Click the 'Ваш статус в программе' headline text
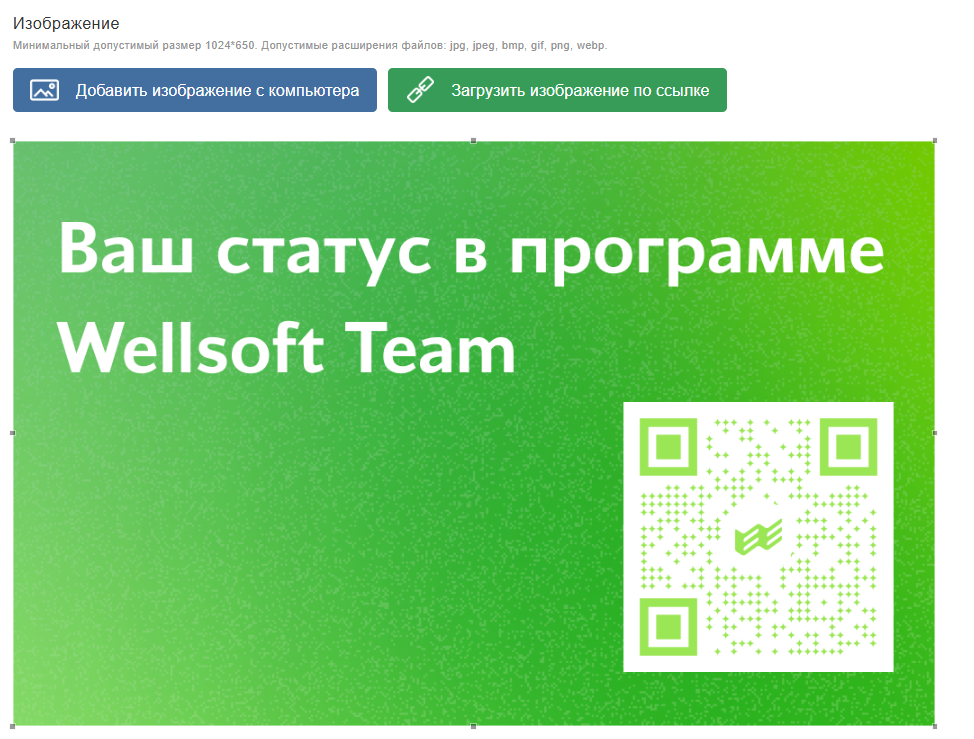Screen dimensions: 974x739 [471, 250]
